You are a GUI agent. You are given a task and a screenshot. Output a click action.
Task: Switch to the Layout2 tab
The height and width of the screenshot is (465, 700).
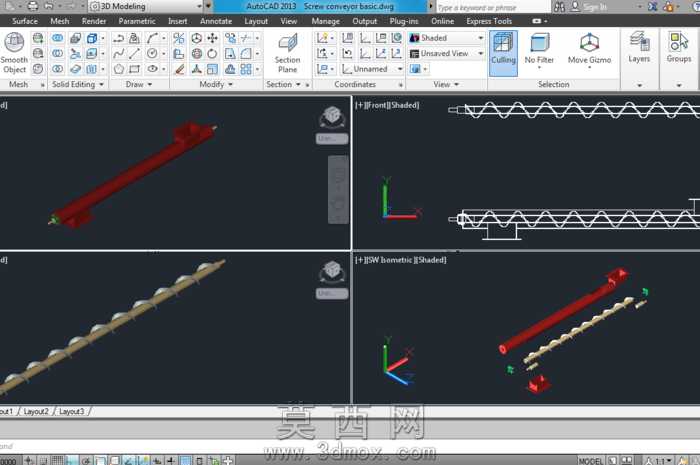[36, 411]
